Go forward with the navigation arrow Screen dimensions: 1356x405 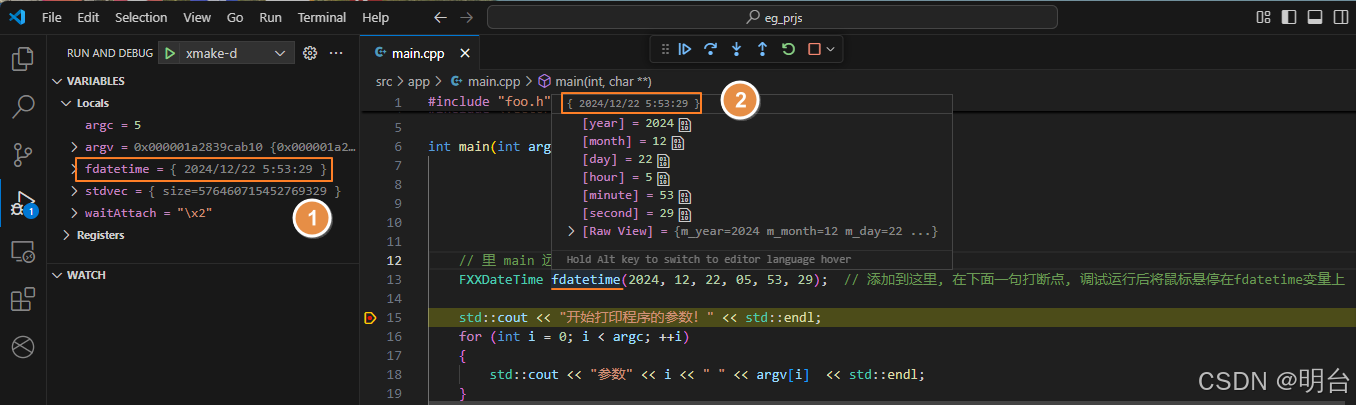[x=465, y=18]
